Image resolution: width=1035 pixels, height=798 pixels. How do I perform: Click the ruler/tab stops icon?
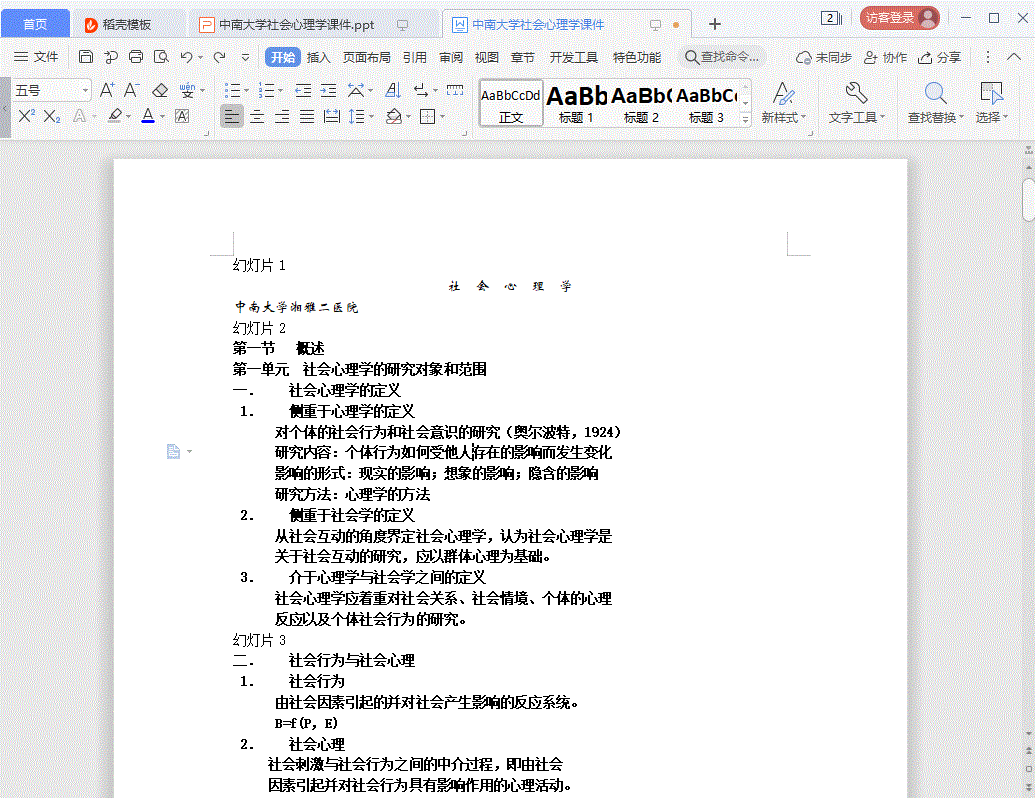[x=455, y=90]
